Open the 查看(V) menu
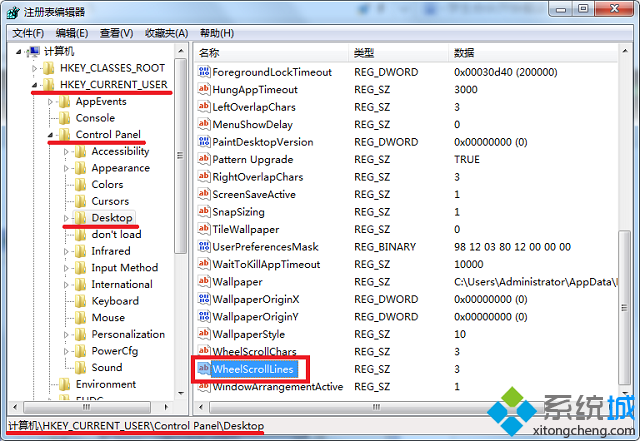This screenshot has width=640, height=441. coord(117,33)
